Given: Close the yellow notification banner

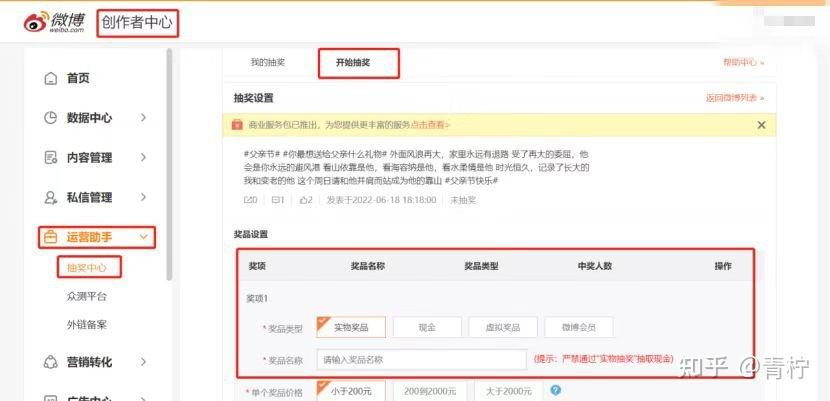Looking at the screenshot, I should [761, 125].
